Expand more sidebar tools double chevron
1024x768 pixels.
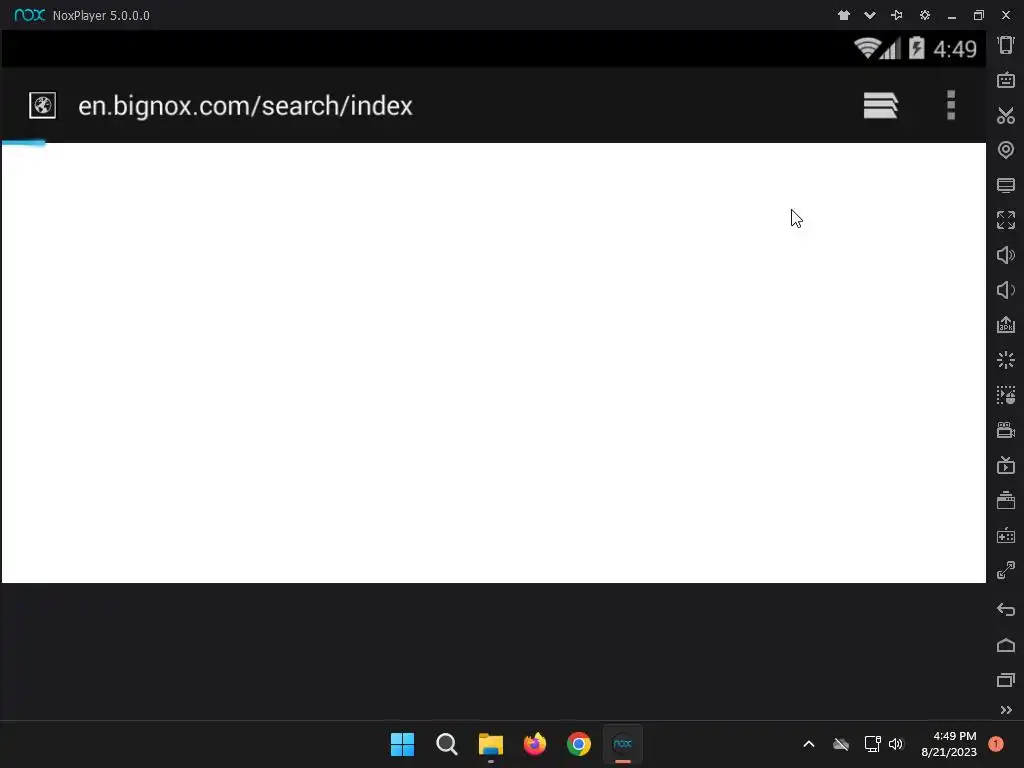point(1006,710)
